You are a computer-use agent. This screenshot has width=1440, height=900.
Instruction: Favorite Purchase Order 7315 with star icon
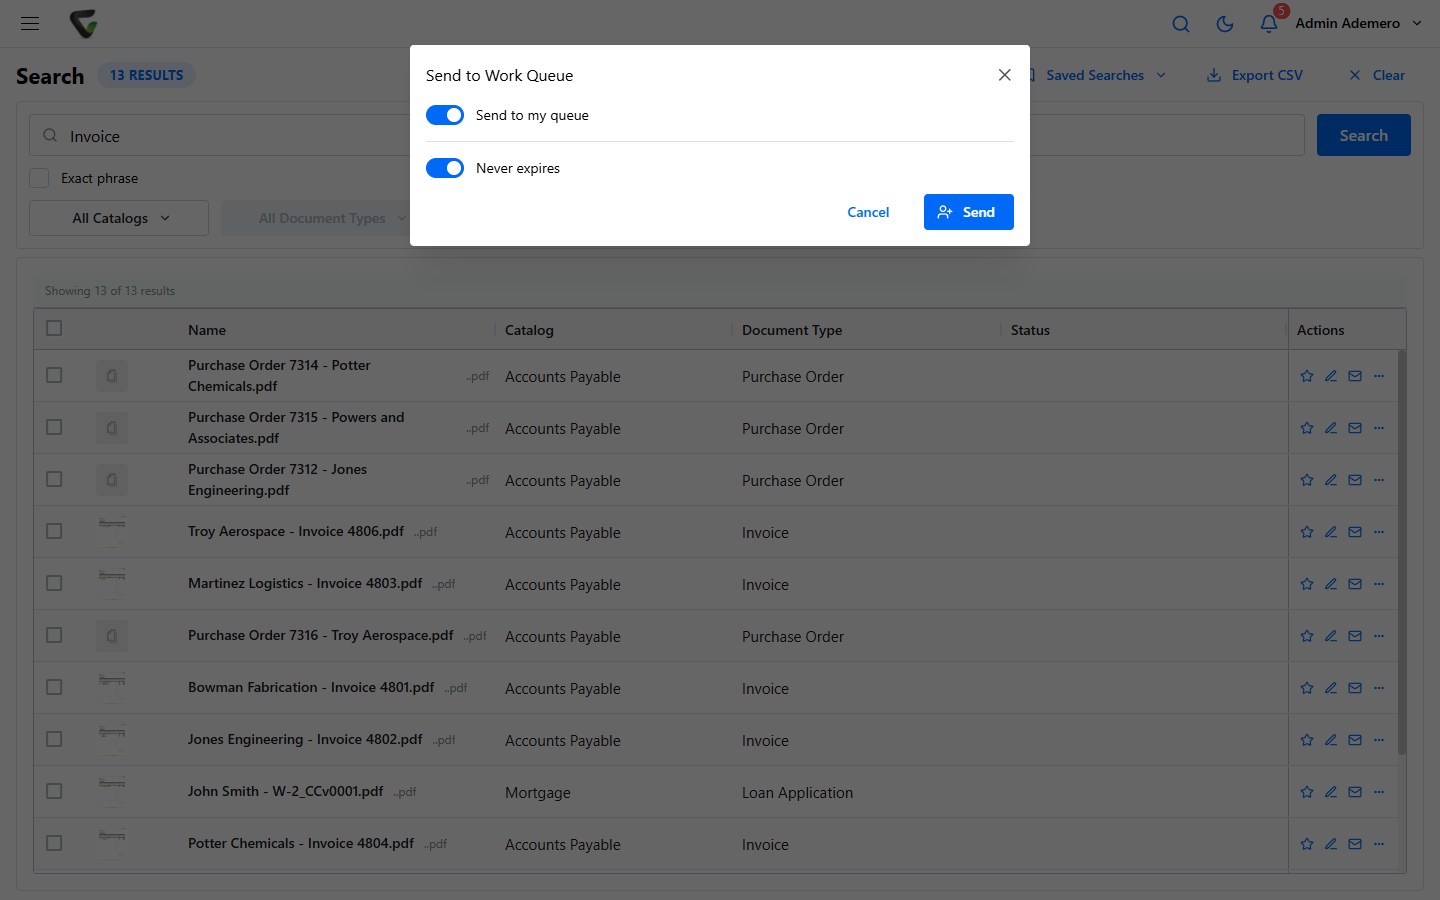[x=1307, y=428]
